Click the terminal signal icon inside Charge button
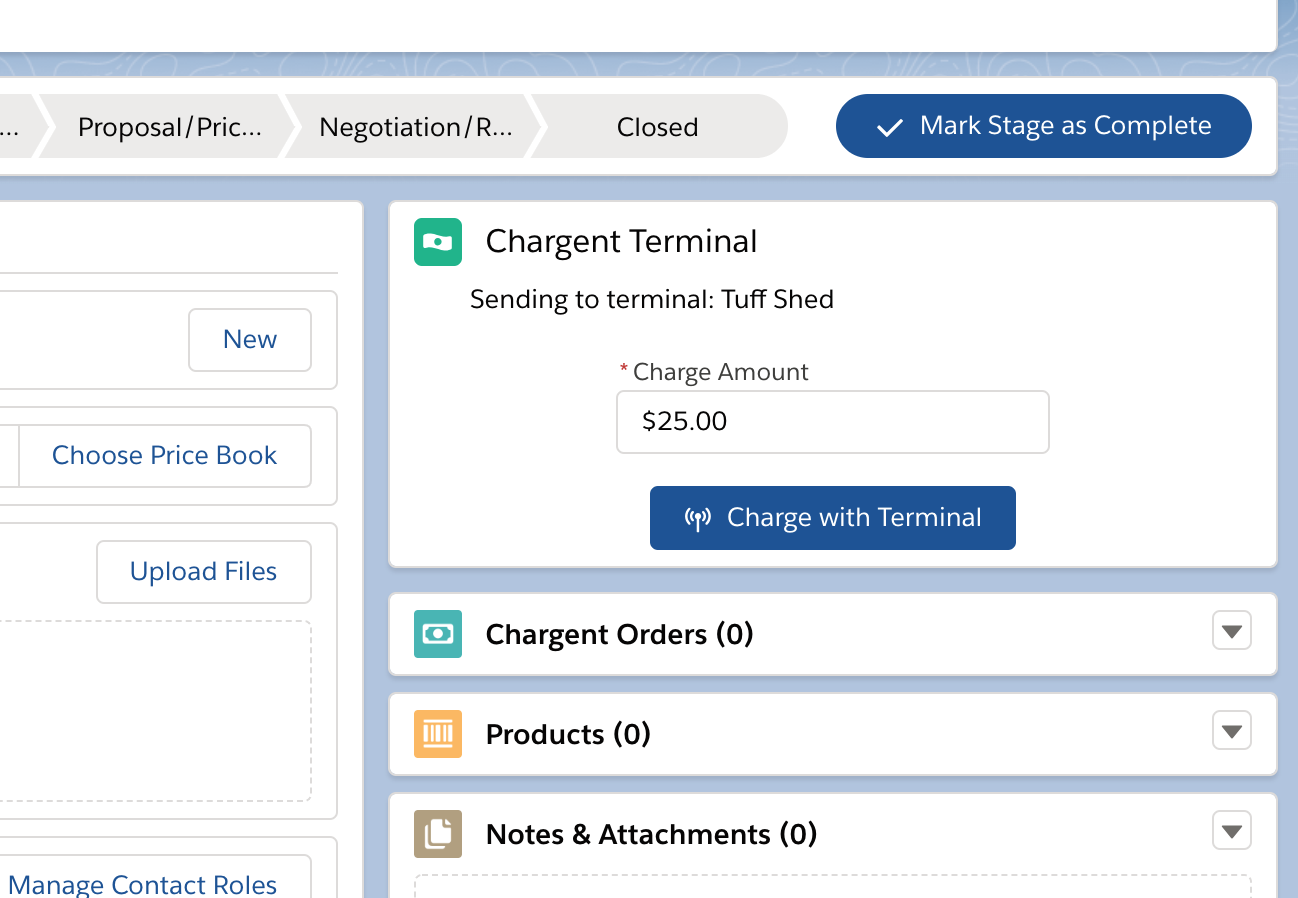1298x898 pixels. point(698,518)
